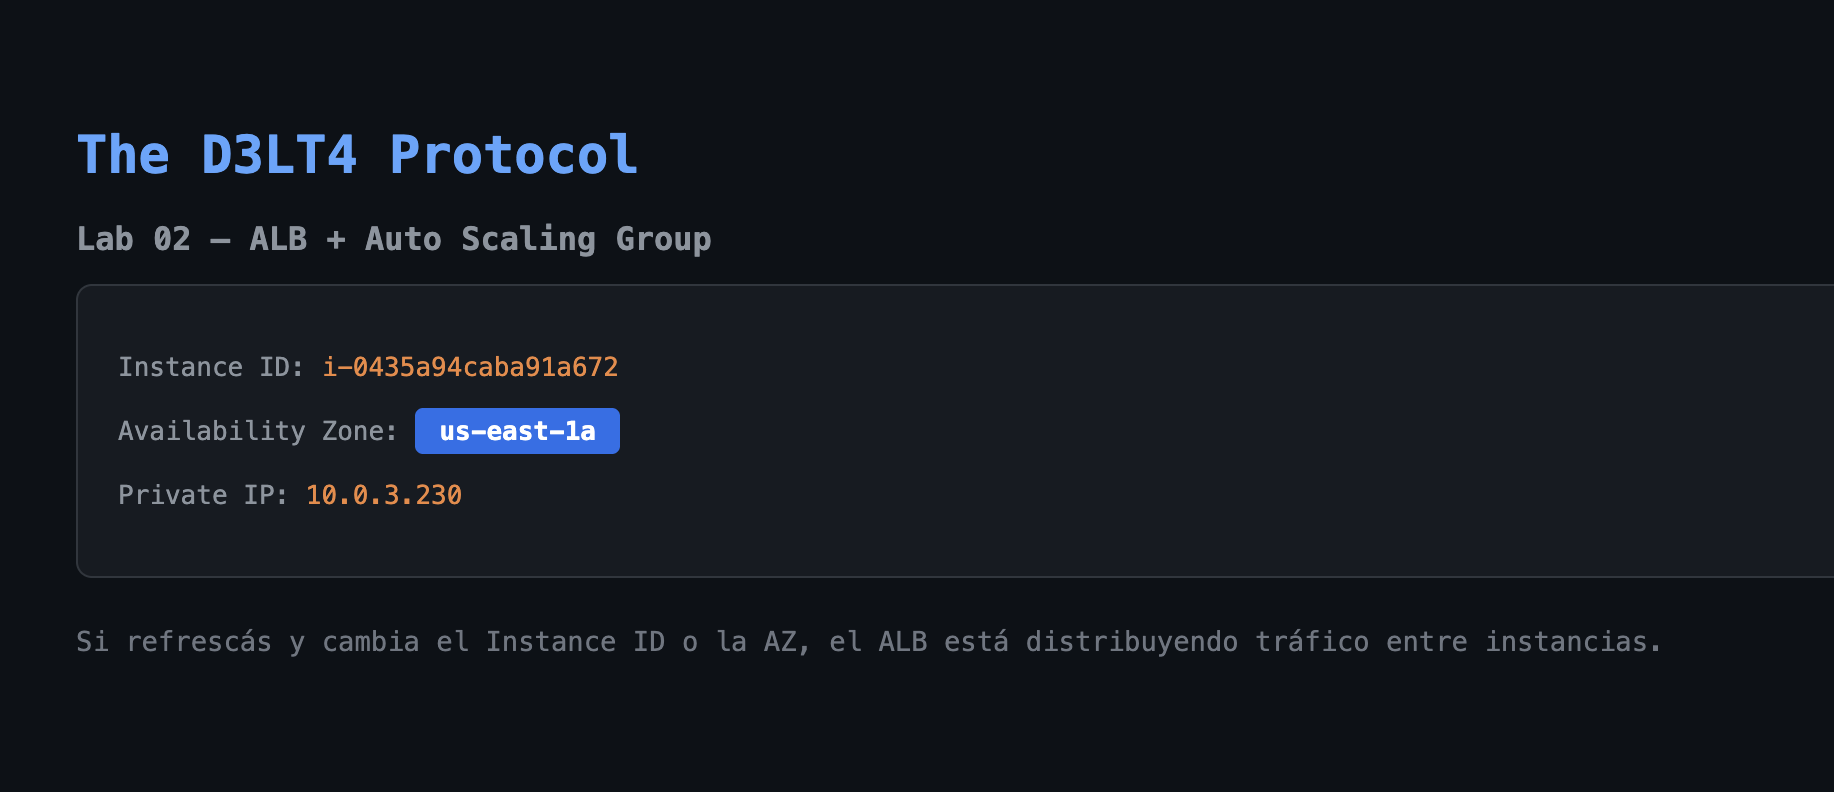Viewport: 1834px width, 792px height.
Task: Click the blue us-east-1a badge
Action: pyautogui.click(x=517, y=431)
